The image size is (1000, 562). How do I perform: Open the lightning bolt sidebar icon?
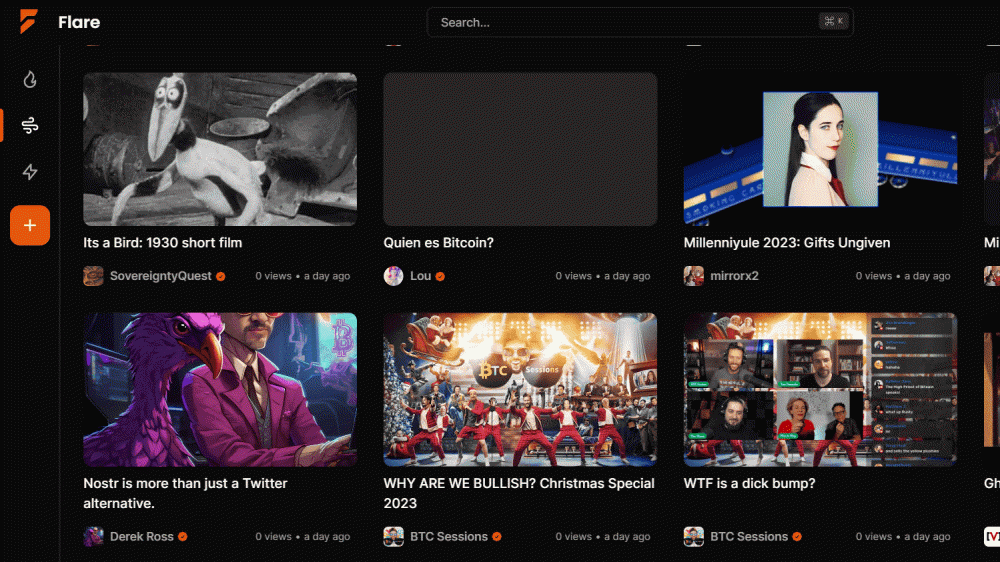click(30, 172)
